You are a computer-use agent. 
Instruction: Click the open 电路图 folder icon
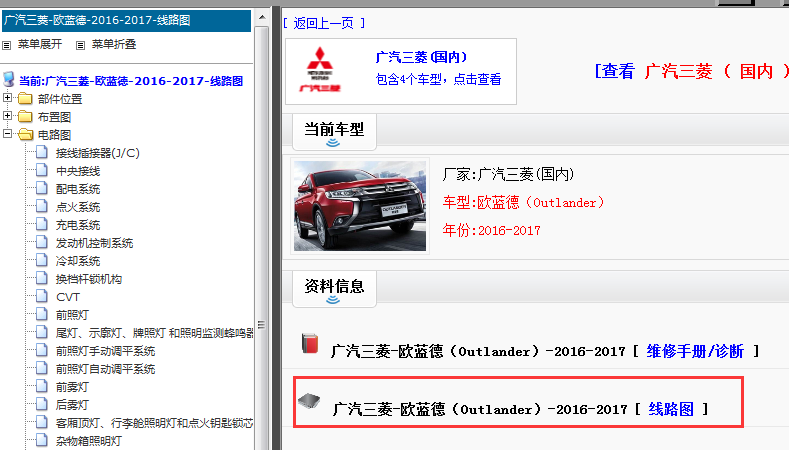(x=25, y=134)
